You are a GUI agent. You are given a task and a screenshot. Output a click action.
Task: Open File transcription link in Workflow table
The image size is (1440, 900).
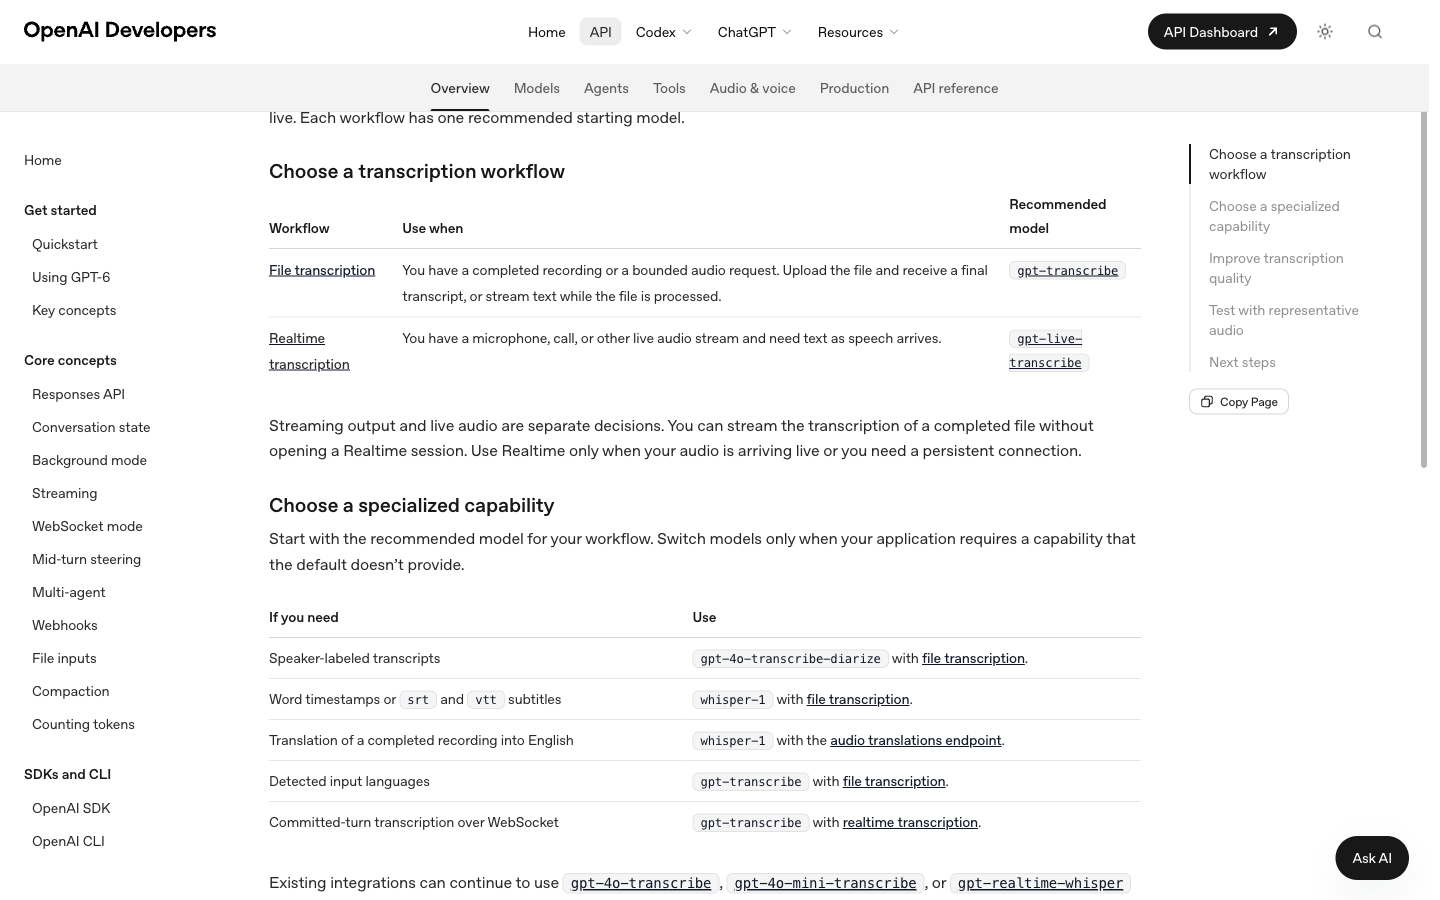[x=322, y=270]
